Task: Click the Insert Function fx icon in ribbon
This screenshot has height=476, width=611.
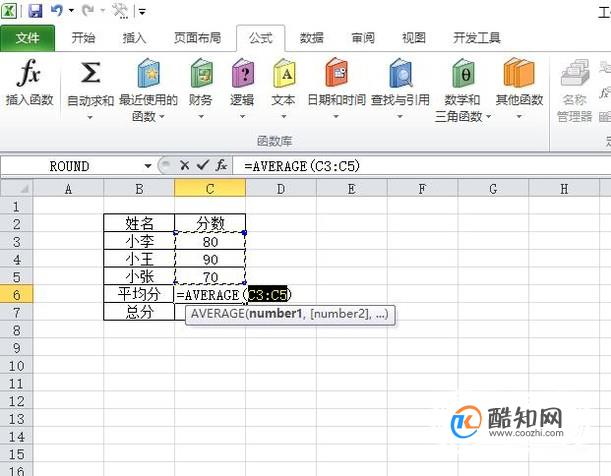Action: [29, 73]
